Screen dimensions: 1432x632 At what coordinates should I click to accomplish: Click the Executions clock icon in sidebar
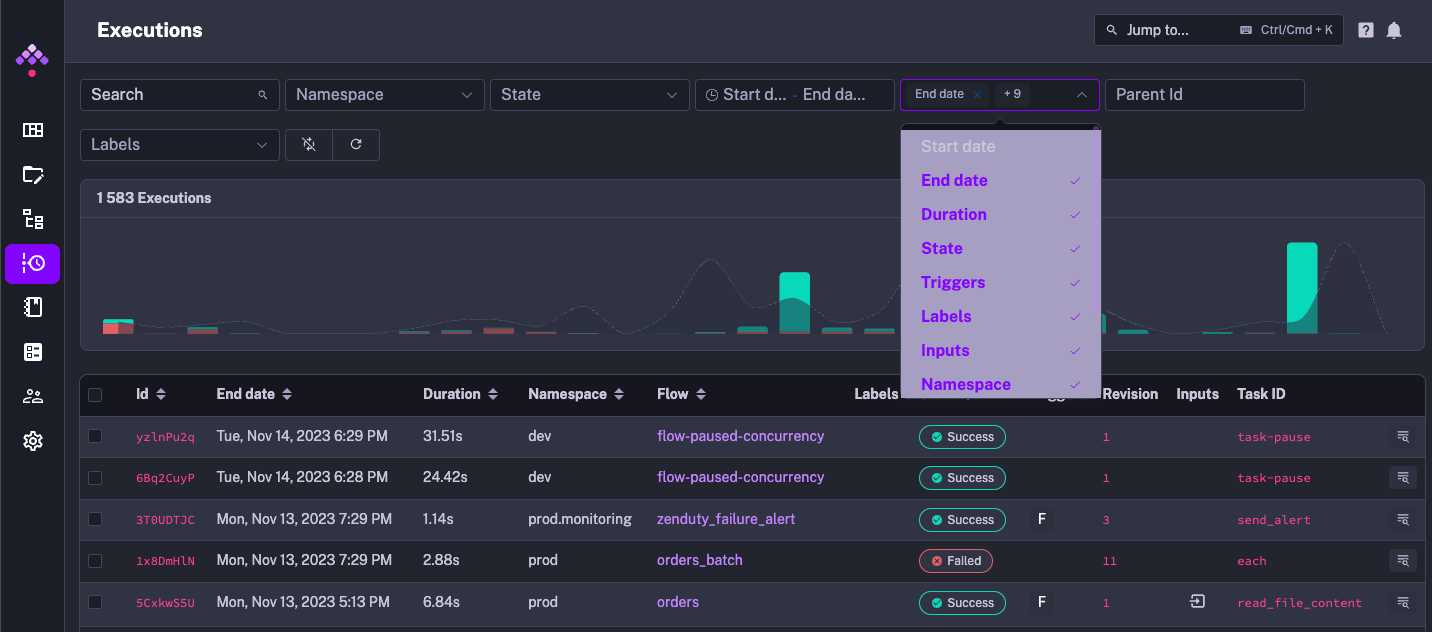[32, 264]
